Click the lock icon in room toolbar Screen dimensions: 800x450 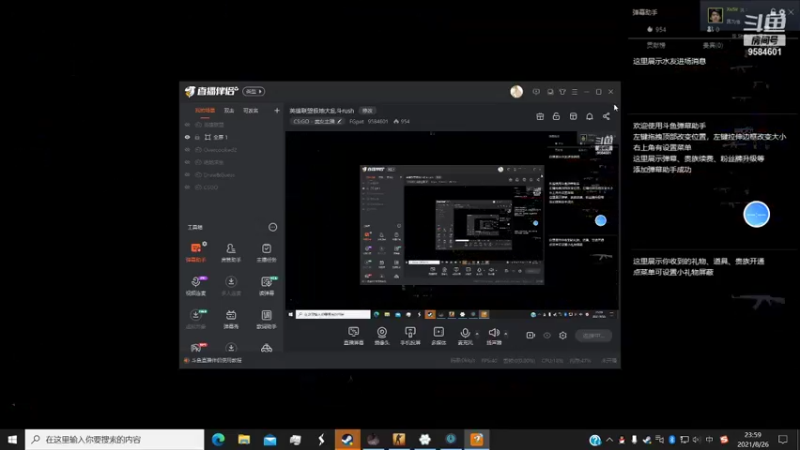[556, 116]
